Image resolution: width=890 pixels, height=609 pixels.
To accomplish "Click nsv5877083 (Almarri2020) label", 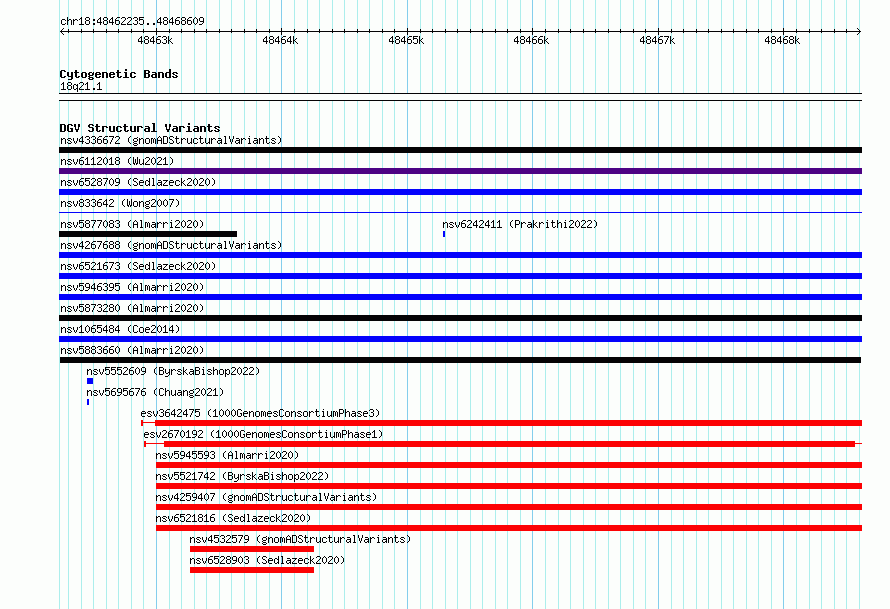I will (x=132, y=224).
